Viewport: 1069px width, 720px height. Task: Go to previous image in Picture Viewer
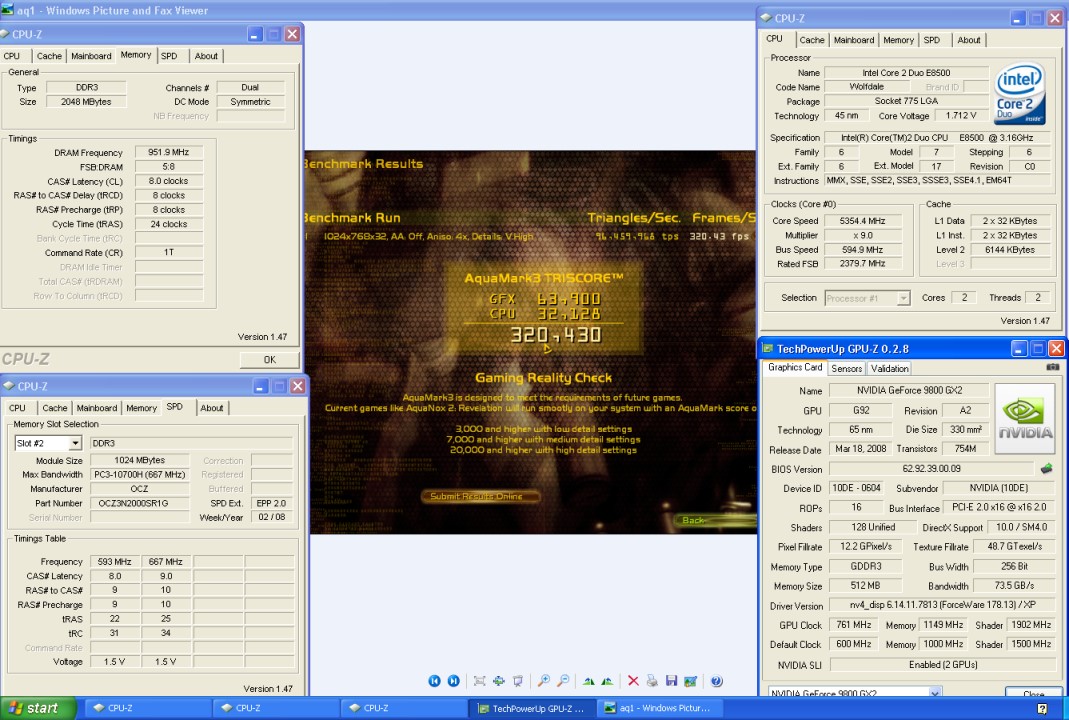tap(434, 680)
